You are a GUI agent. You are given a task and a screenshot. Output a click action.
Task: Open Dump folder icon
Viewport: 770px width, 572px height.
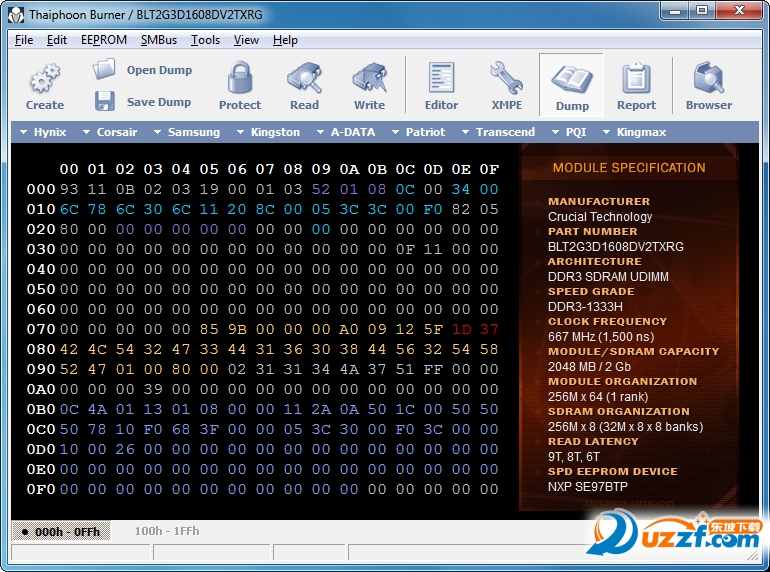click(x=104, y=69)
